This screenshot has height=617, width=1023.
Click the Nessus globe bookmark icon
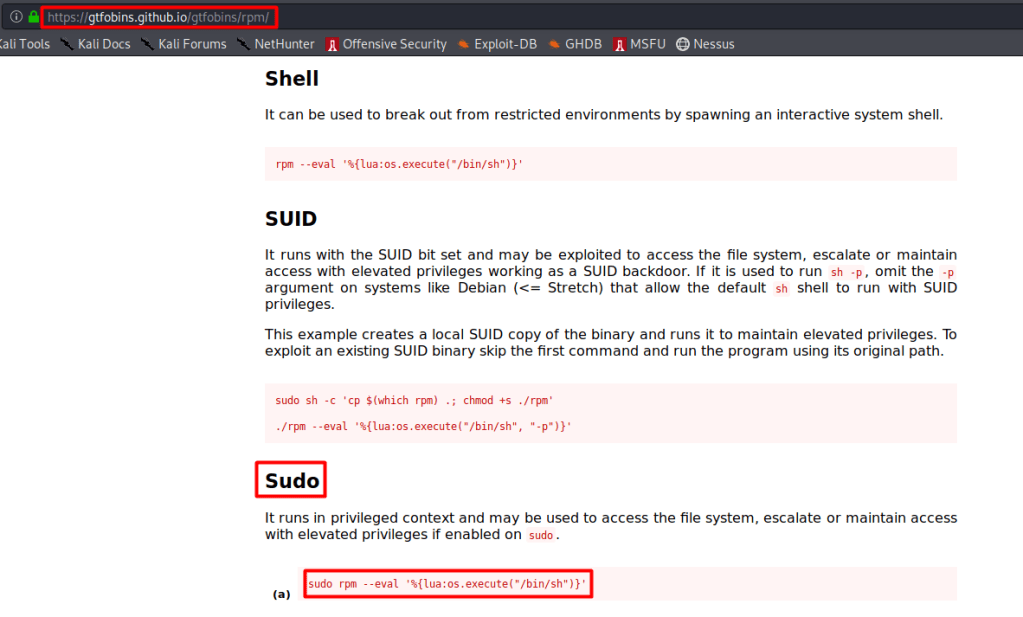tap(683, 44)
